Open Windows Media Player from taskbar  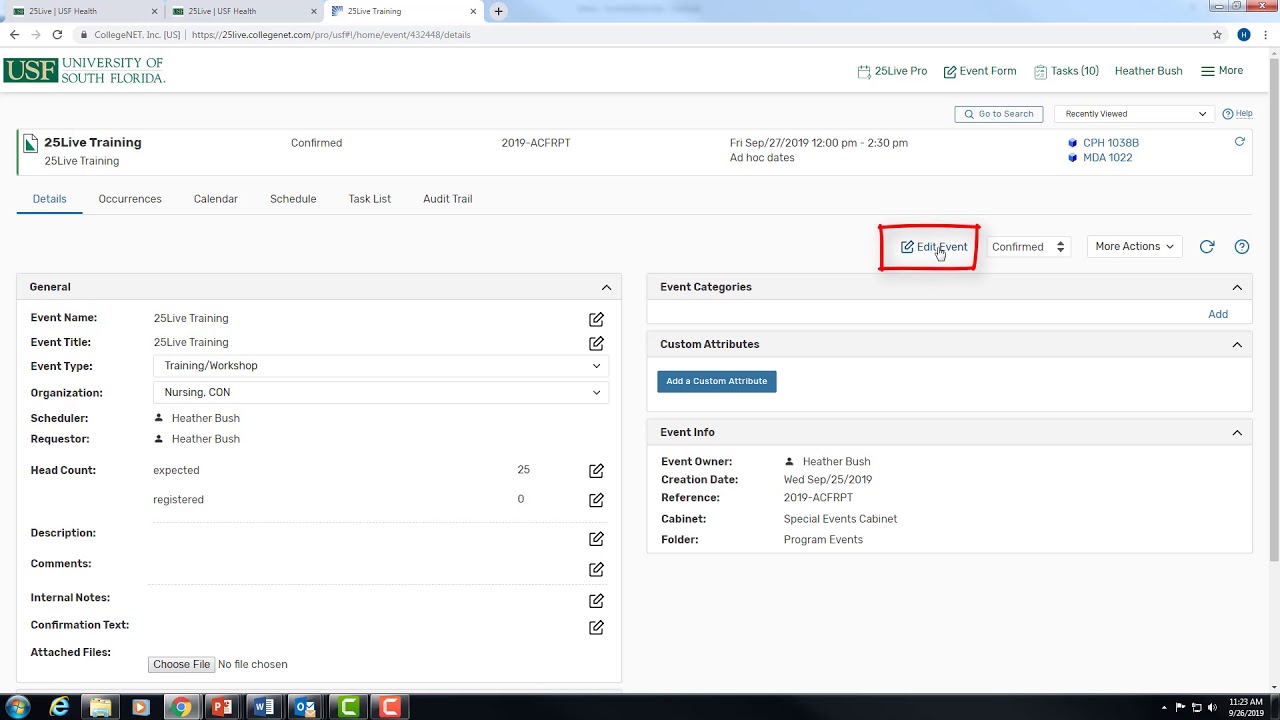tap(140, 707)
